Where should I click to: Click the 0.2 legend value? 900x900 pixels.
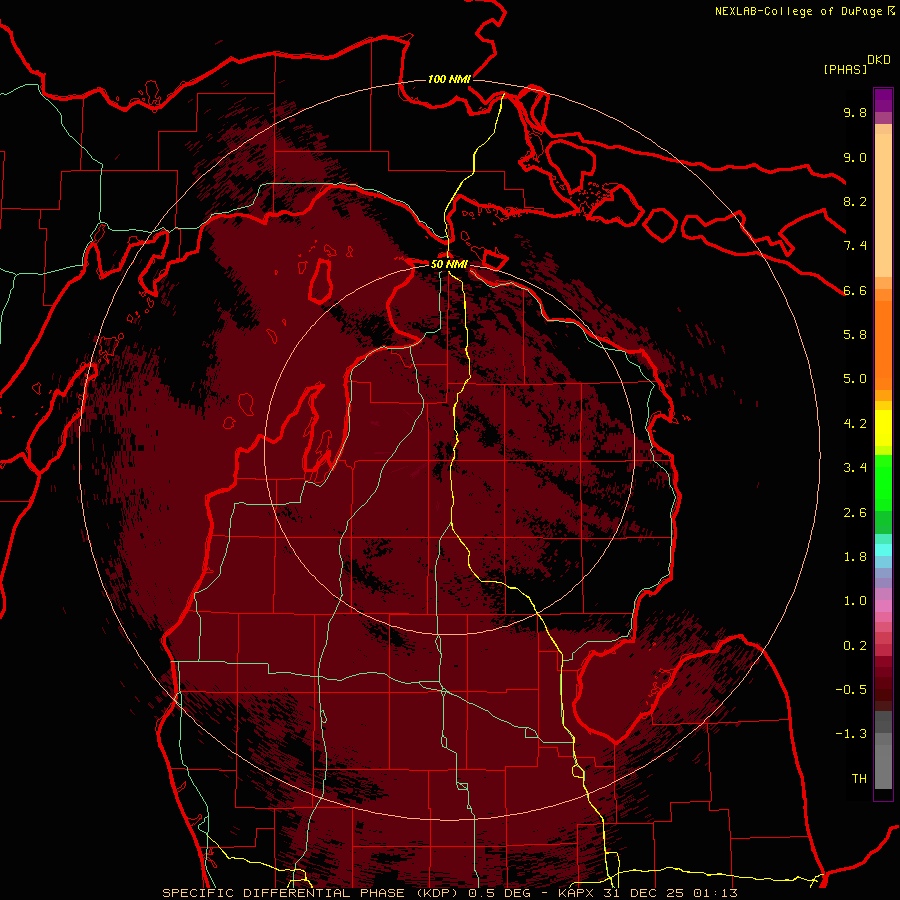pyautogui.click(x=855, y=646)
